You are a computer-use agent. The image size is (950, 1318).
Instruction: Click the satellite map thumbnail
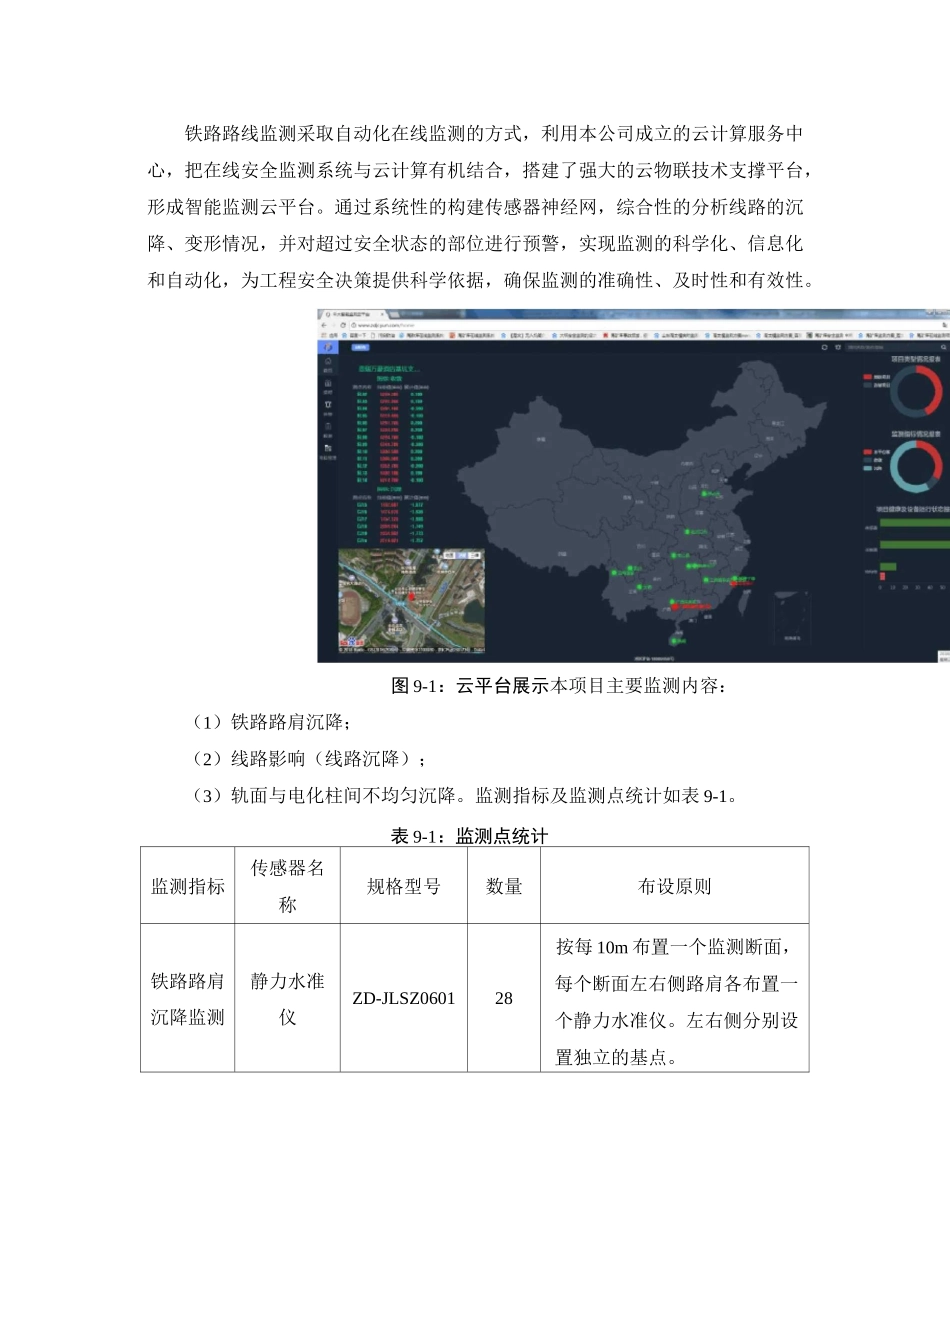(x=411, y=600)
